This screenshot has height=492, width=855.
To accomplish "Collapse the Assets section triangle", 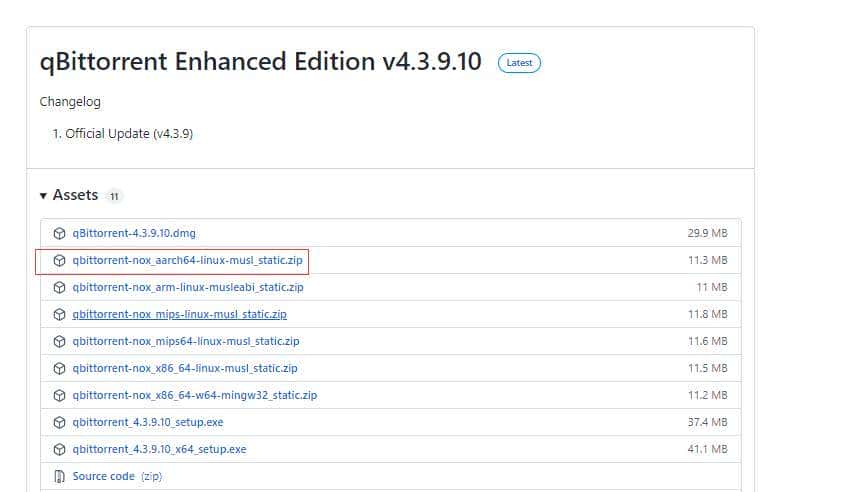I will coord(44,196).
